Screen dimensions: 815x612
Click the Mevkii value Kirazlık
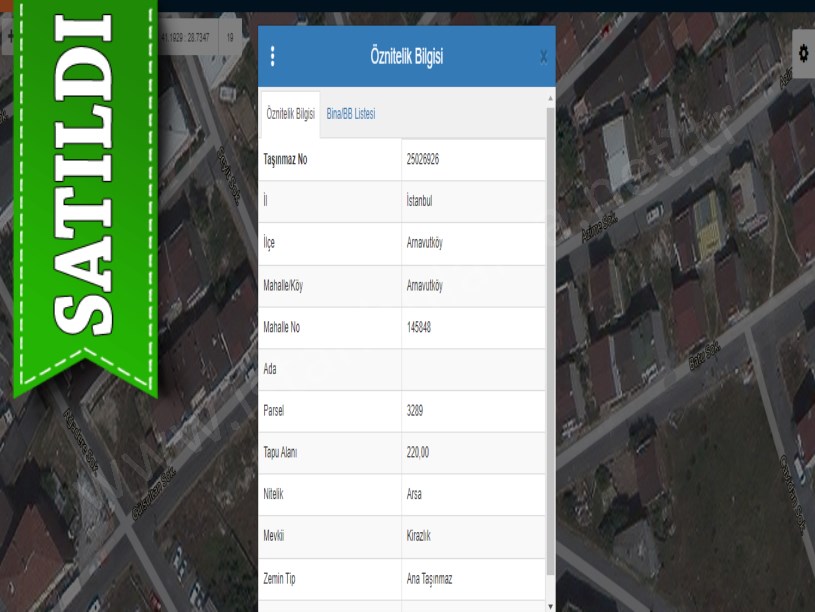(420, 536)
